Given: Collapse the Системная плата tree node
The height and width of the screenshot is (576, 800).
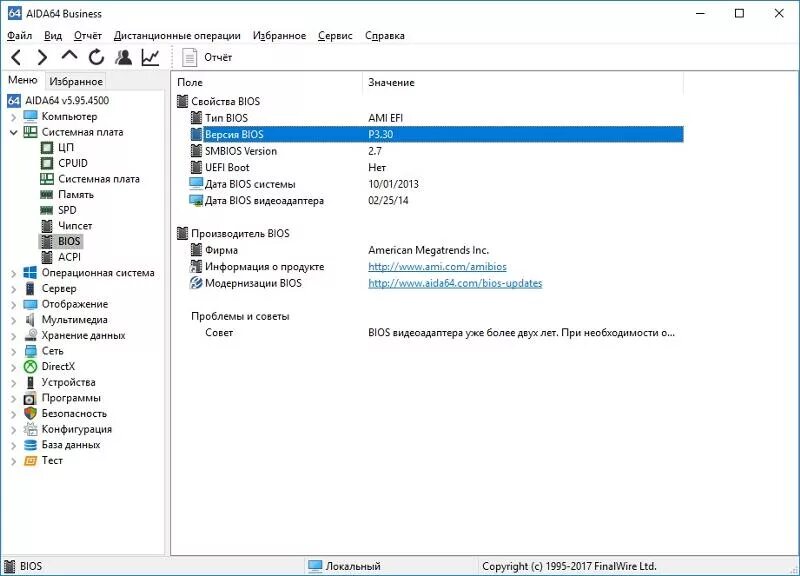Looking at the screenshot, I should [13, 133].
